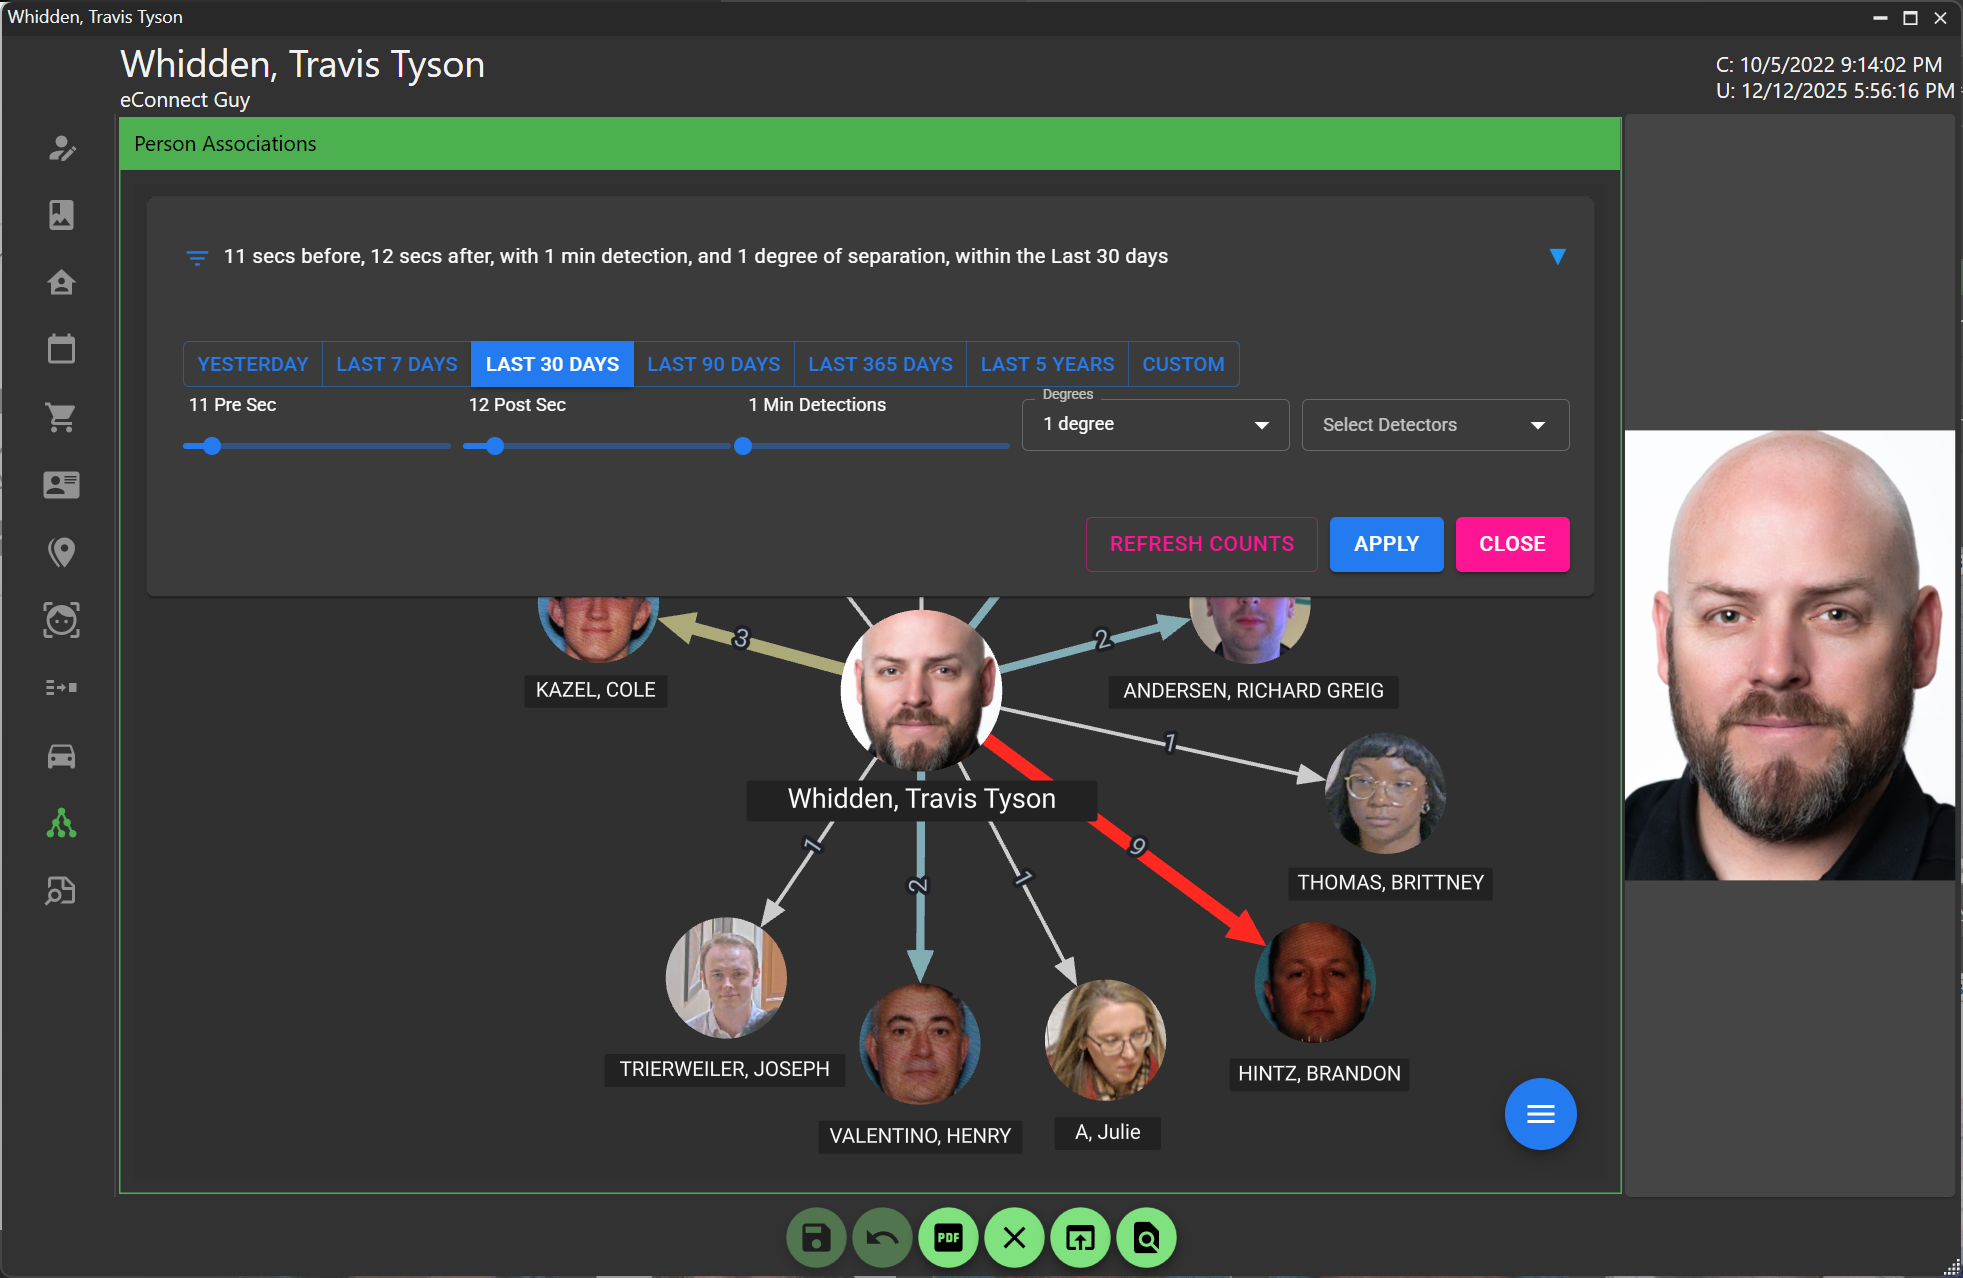
Task: Open the Person Associations network icon in sidebar
Action: click(61, 823)
